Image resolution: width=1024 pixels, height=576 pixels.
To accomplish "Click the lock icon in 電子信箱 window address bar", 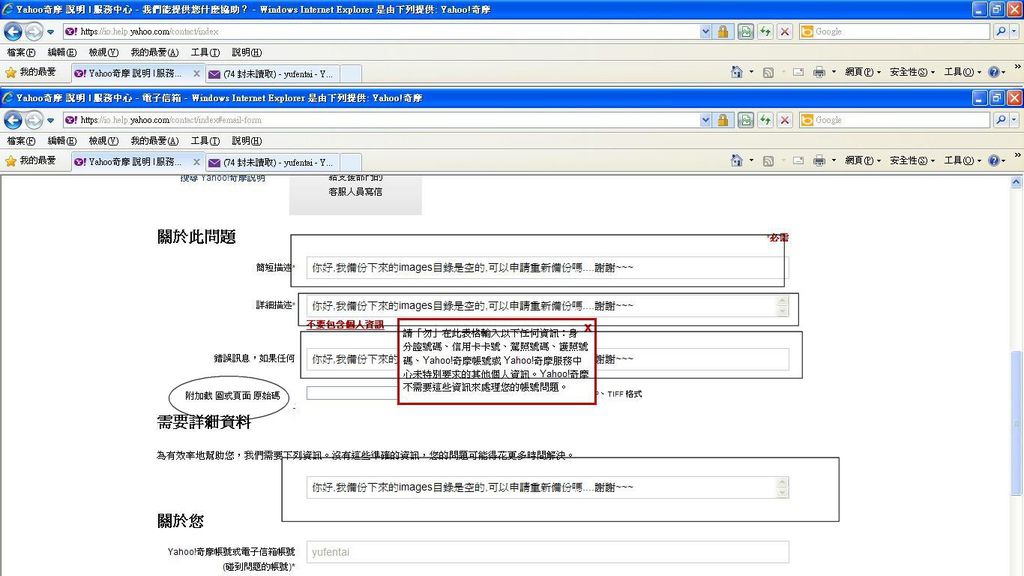I will point(723,120).
